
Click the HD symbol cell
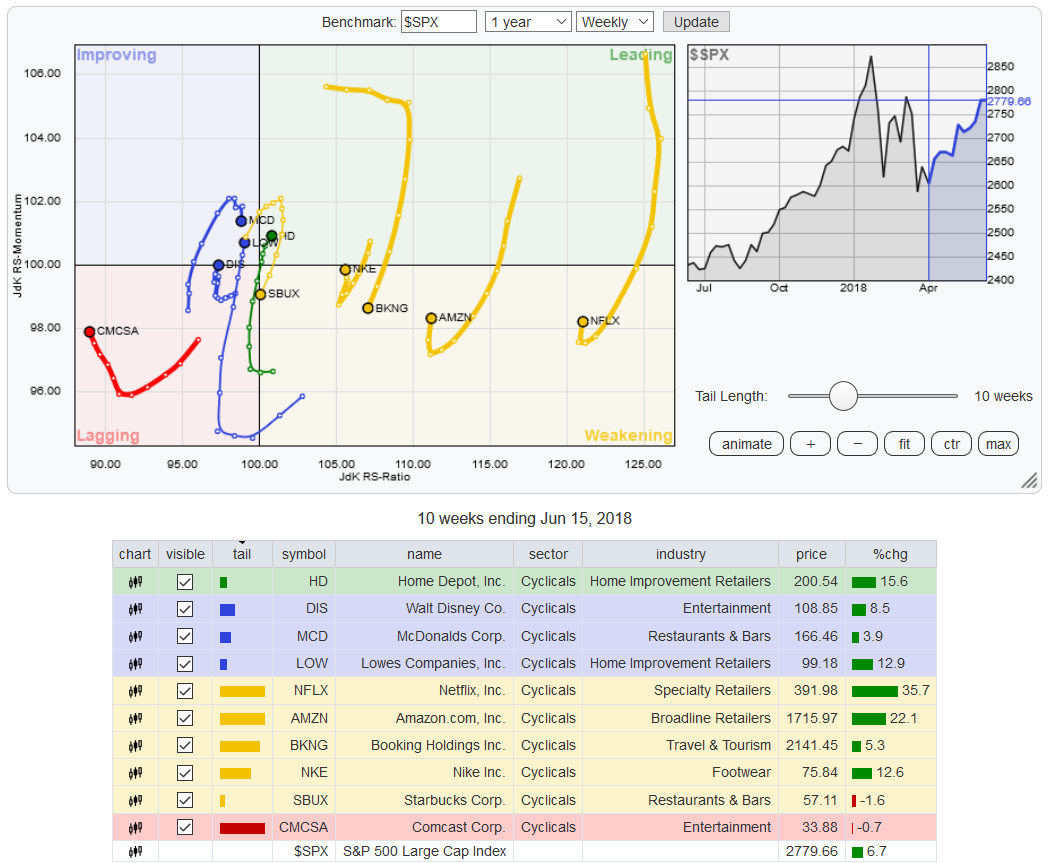pos(304,581)
